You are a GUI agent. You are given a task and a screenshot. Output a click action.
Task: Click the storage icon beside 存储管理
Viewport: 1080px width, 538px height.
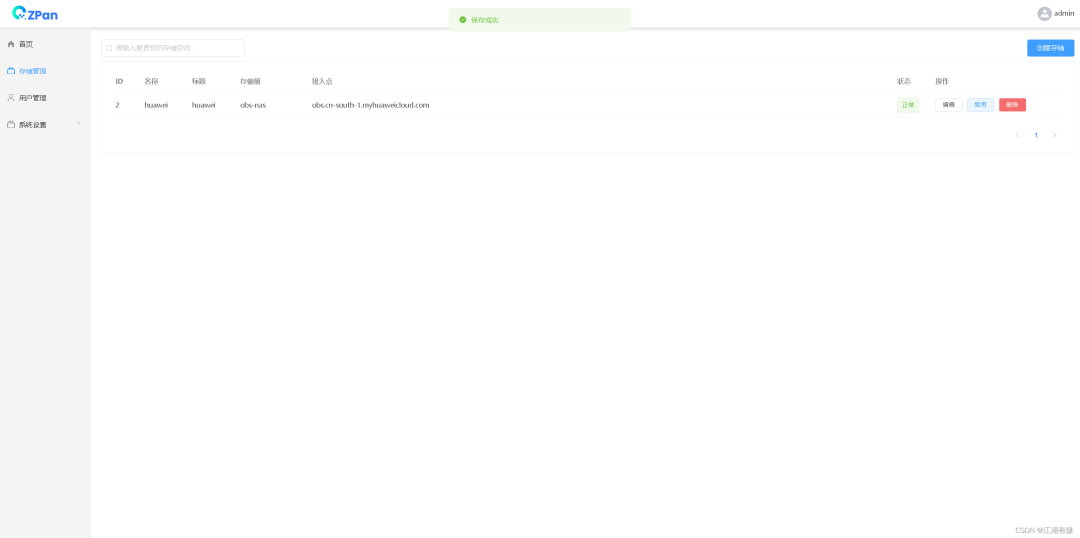(11, 71)
